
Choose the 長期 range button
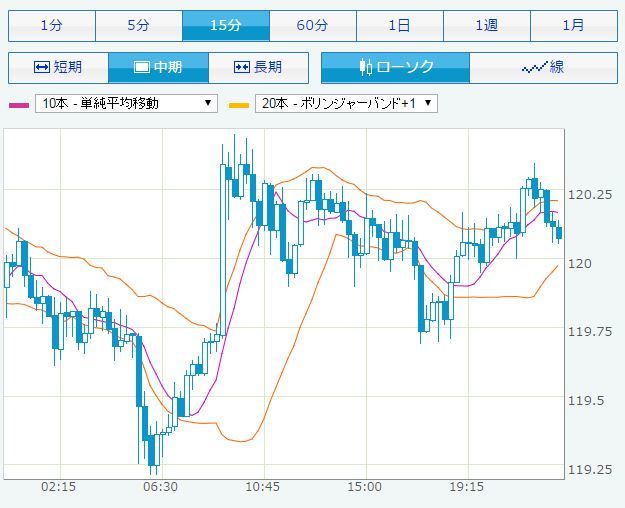pyautogui.click(x=258, y=67)
